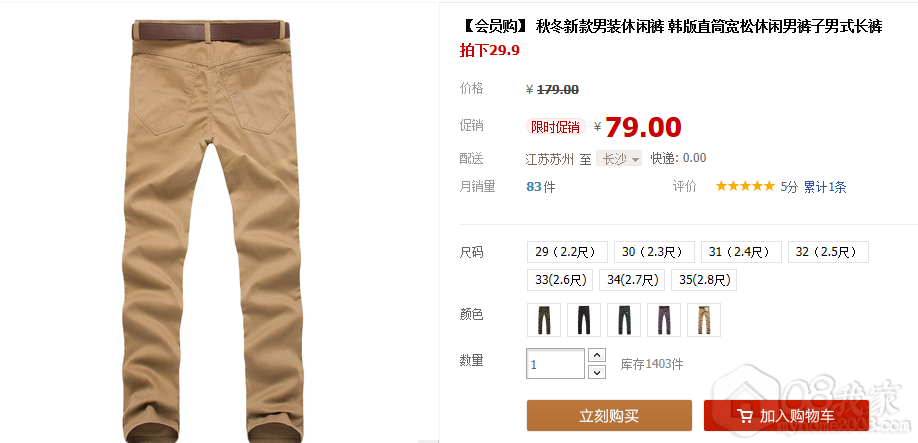Select the black pants color thumbnail
The height and width of the screenshot is (443, 918).
(x=584, y=320)
